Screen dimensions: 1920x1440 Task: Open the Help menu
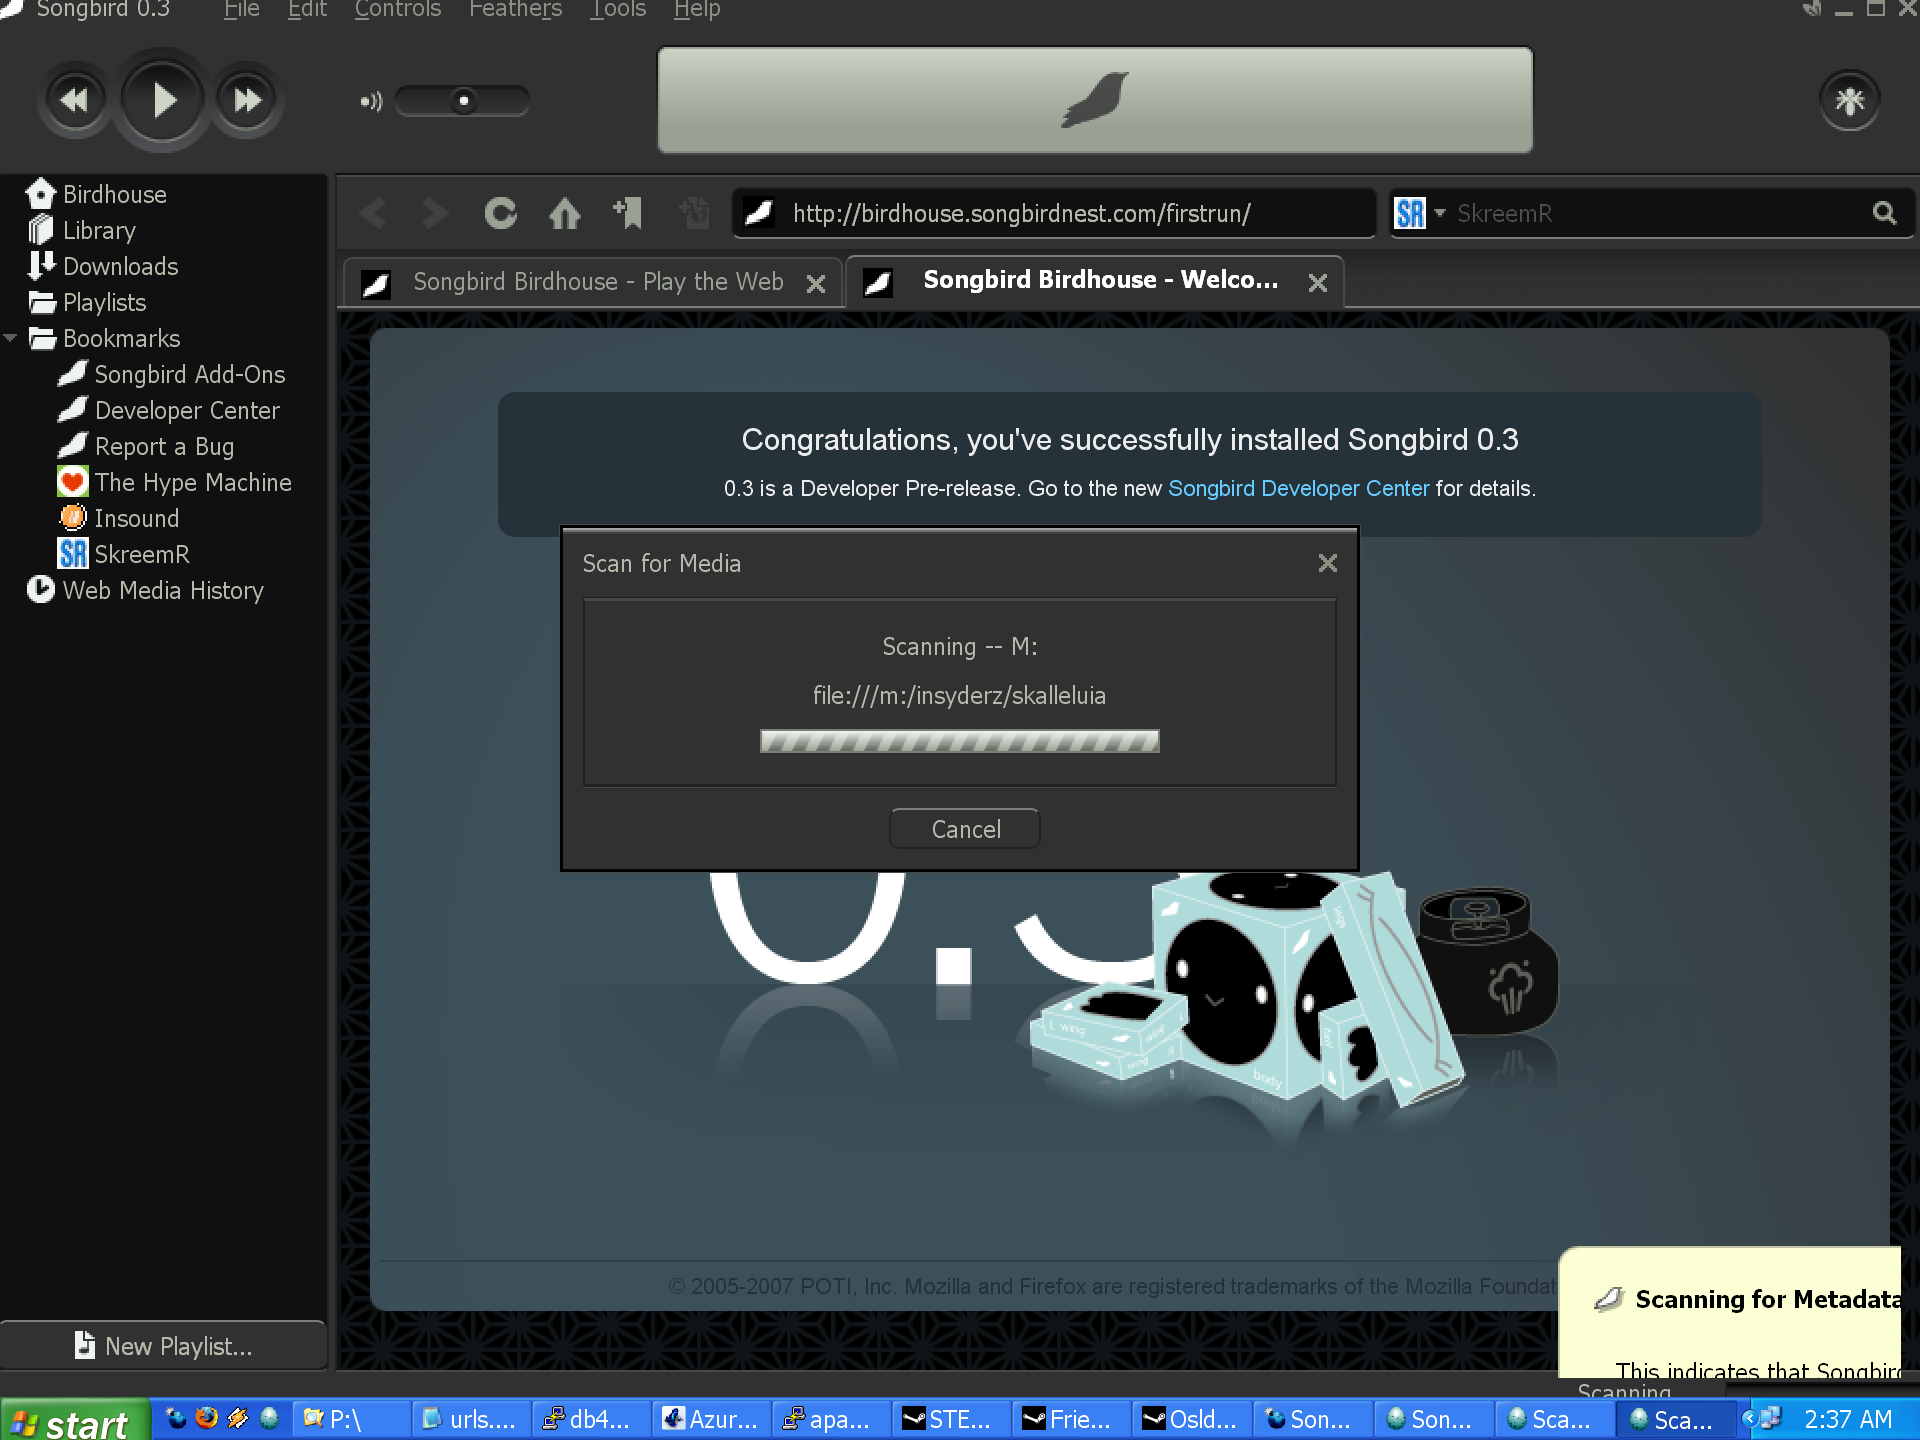pos(697,10)
